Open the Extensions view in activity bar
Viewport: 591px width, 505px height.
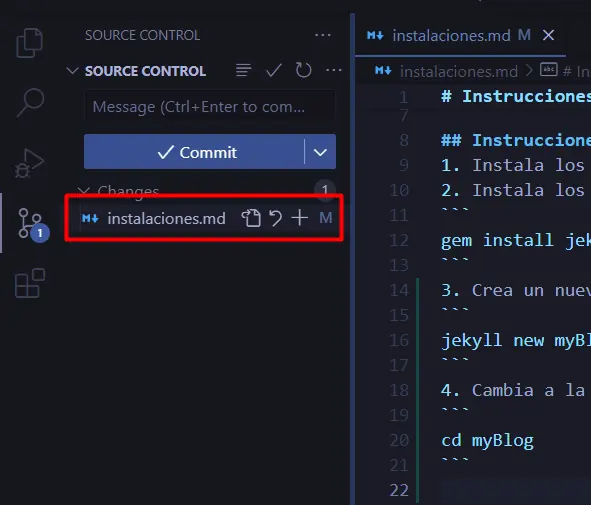point(30,283)
